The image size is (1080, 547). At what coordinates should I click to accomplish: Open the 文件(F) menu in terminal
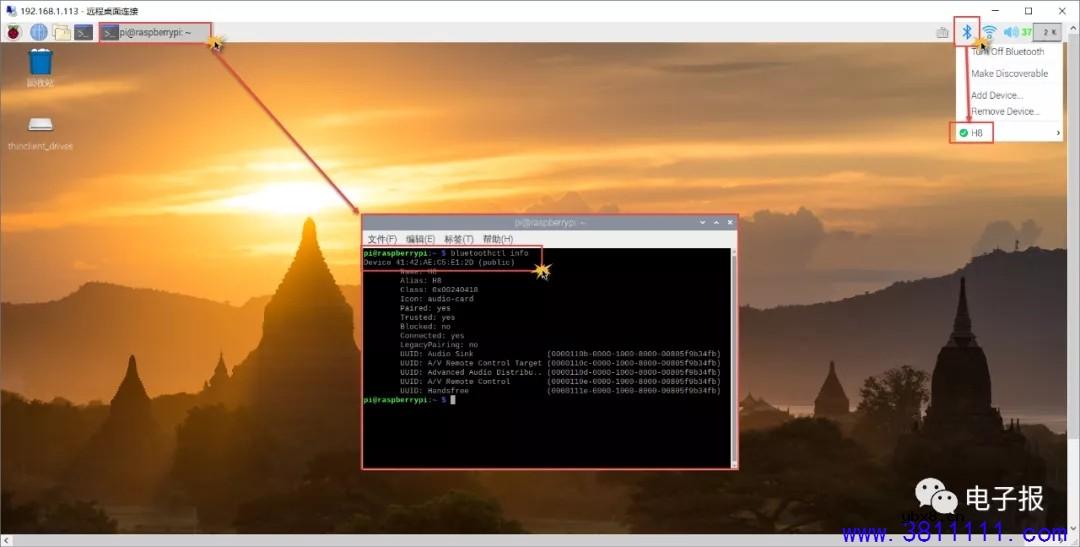[382, 240]
